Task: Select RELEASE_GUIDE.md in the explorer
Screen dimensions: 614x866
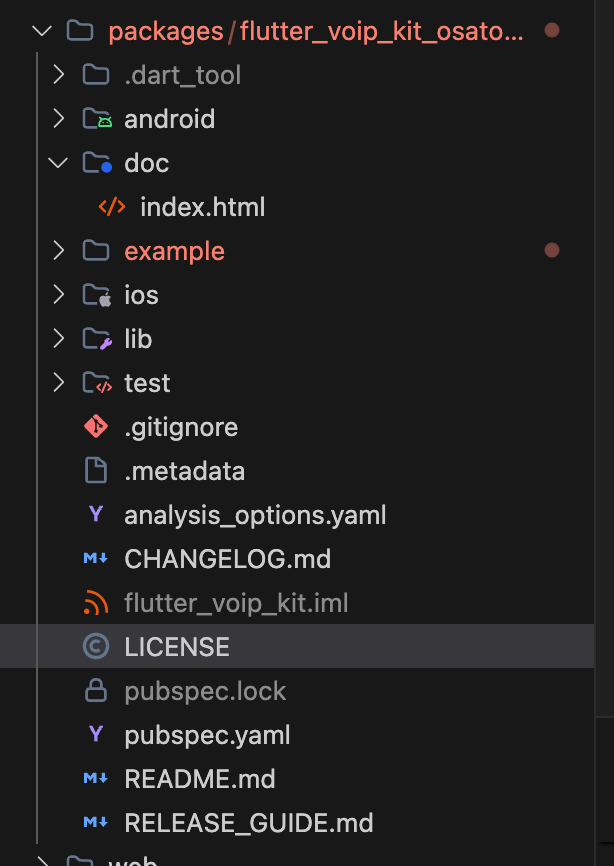Action: point(248,823)
